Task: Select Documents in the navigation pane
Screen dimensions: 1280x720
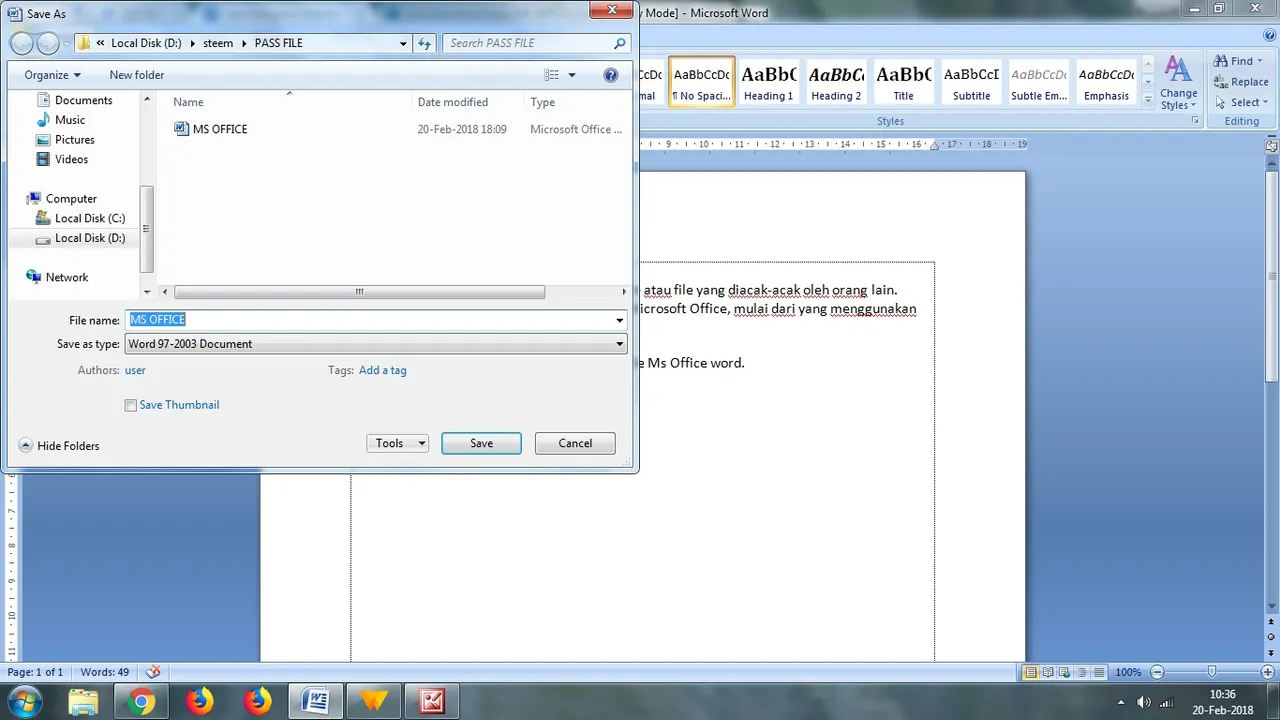Action: [x=83, y=100]
